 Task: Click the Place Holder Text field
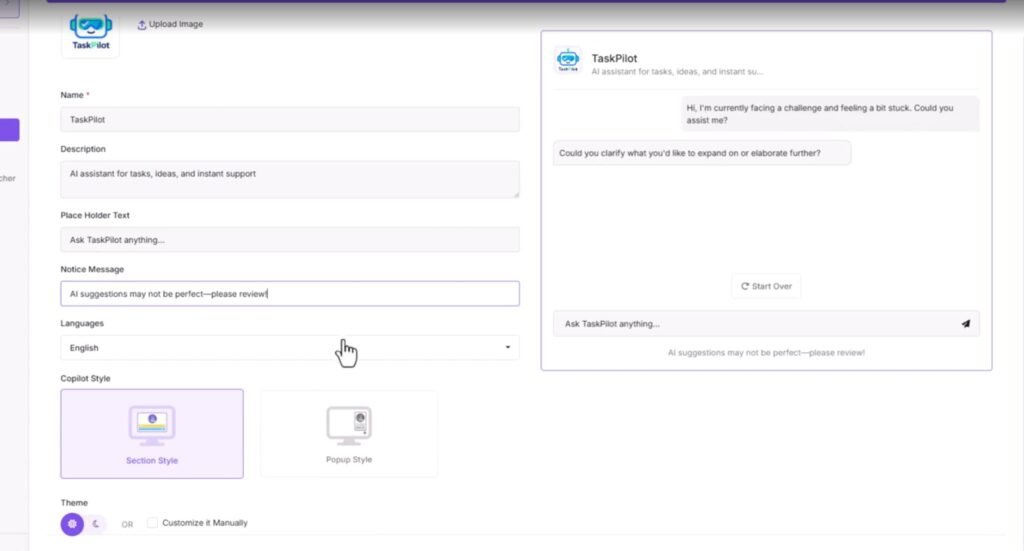pyautogui.click(x=289, y=240)
